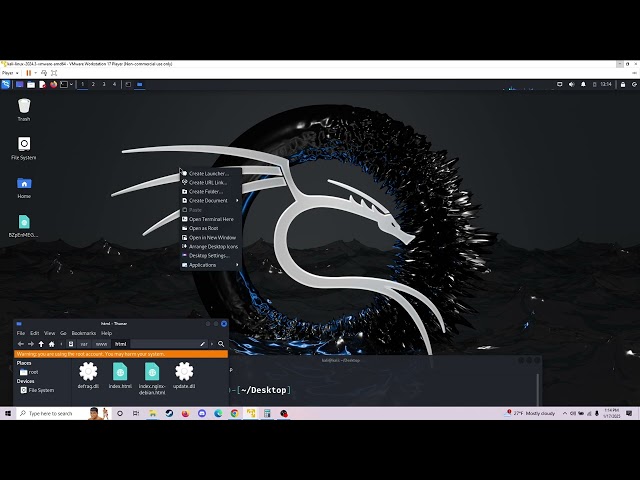Click the root drive path button in Thunar
Screen dimensions: 640x480
tap(71, 344)
